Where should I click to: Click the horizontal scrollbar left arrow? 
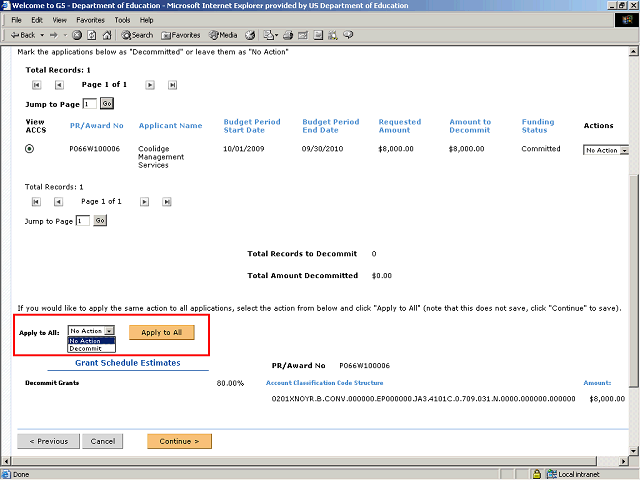(6, 461)
